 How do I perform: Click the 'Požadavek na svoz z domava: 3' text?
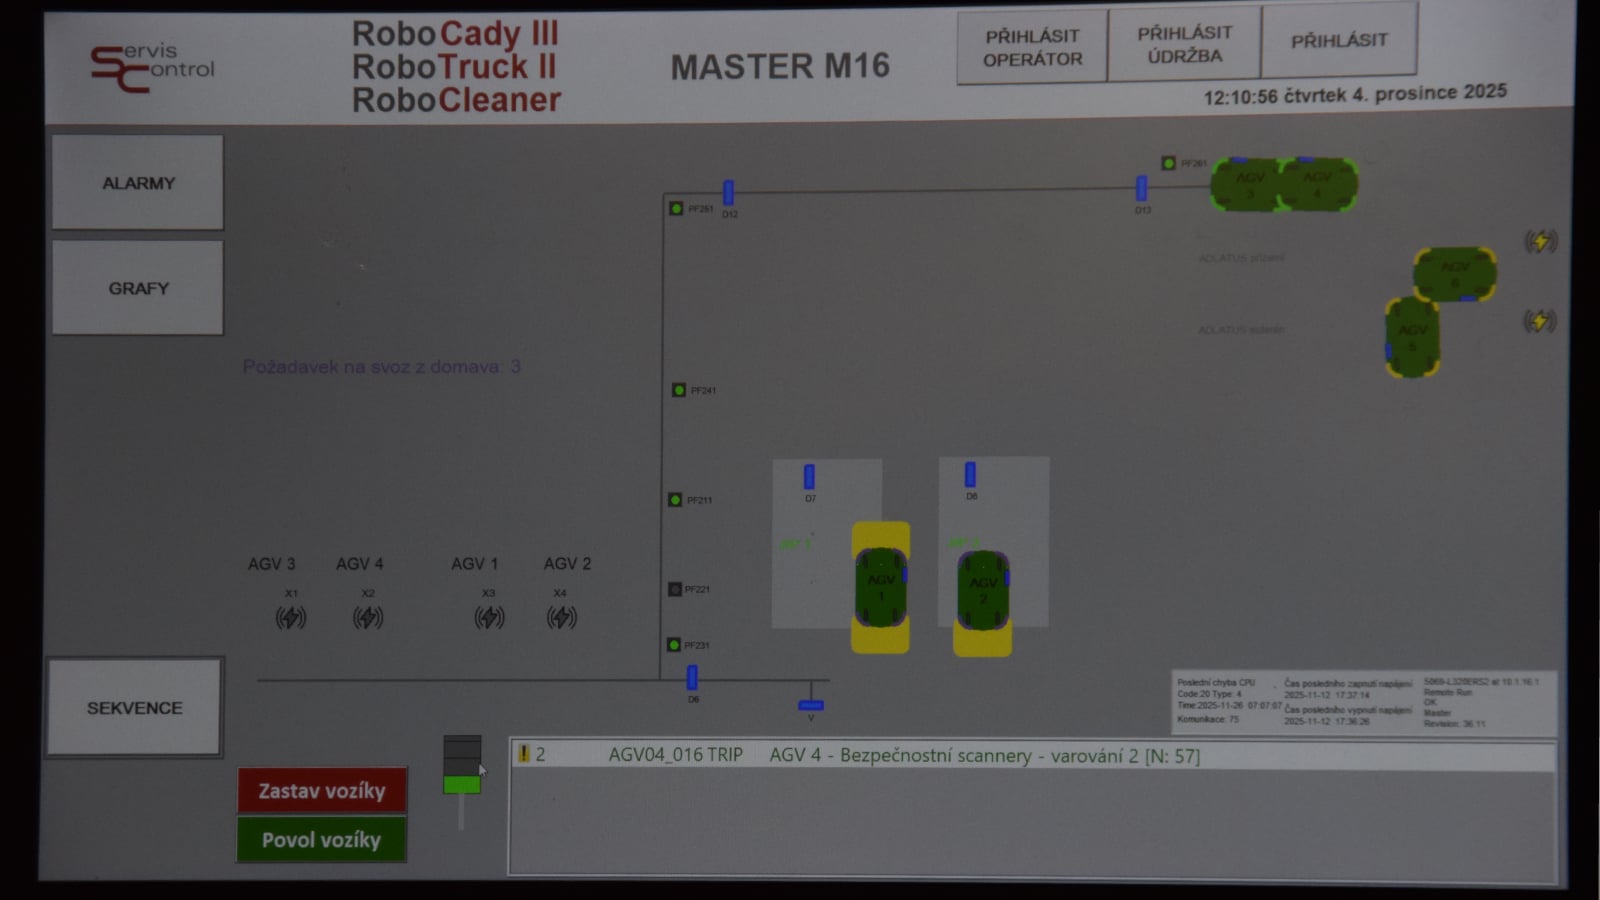tap(381, 367)
